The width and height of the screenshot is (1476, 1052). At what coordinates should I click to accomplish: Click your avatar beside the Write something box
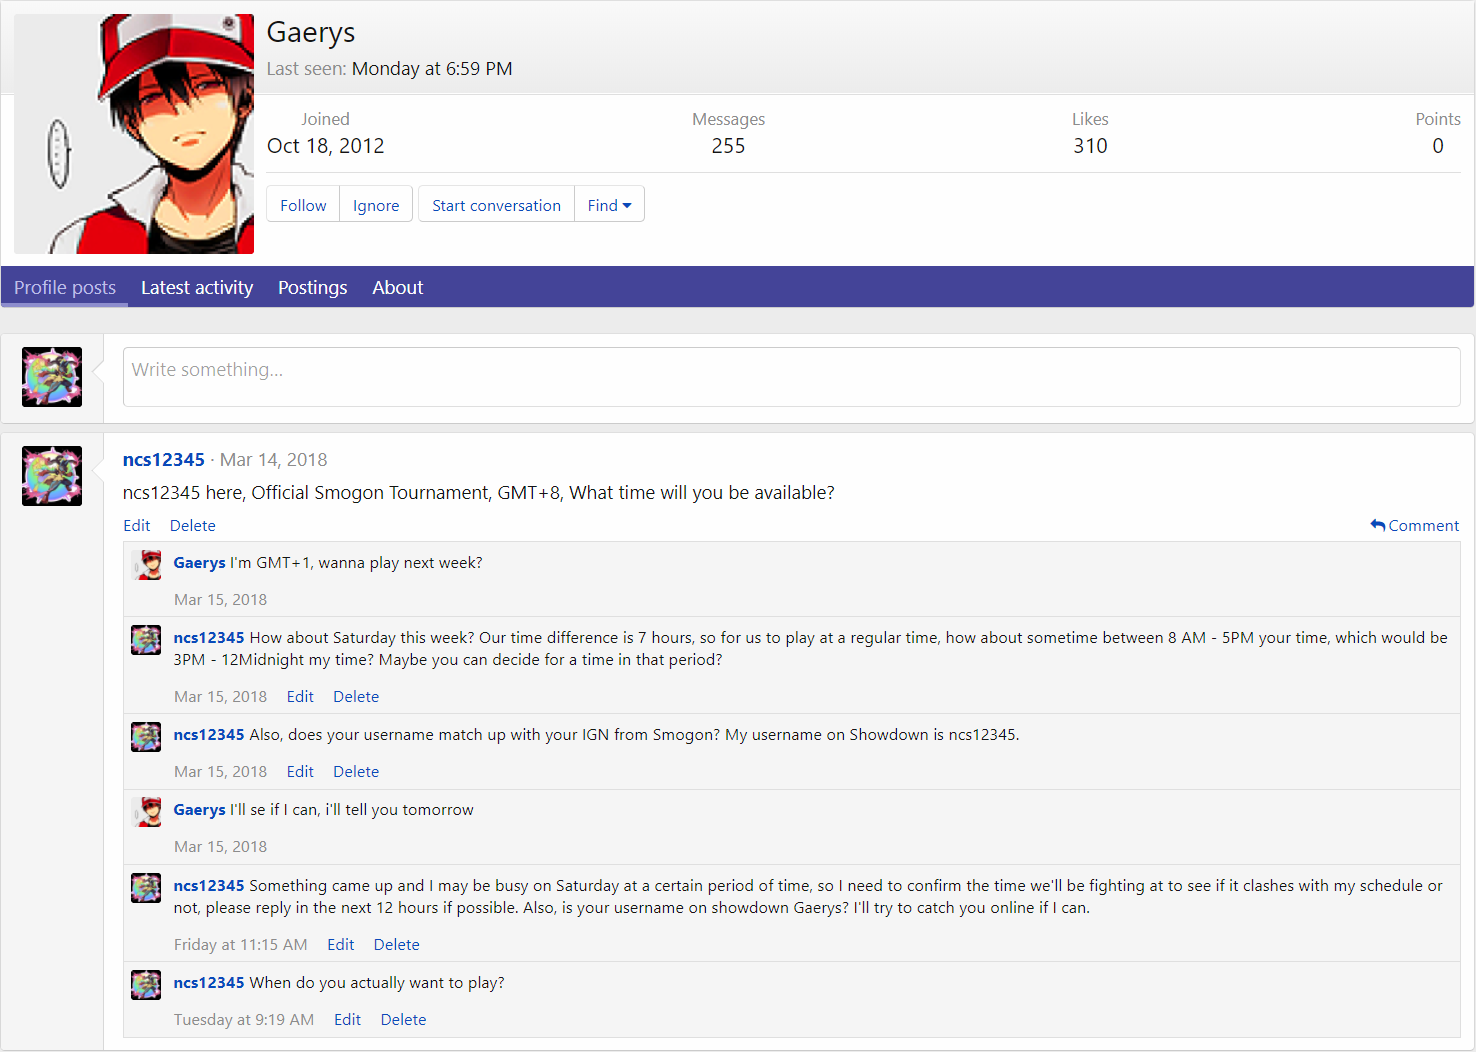pos(52,377)
